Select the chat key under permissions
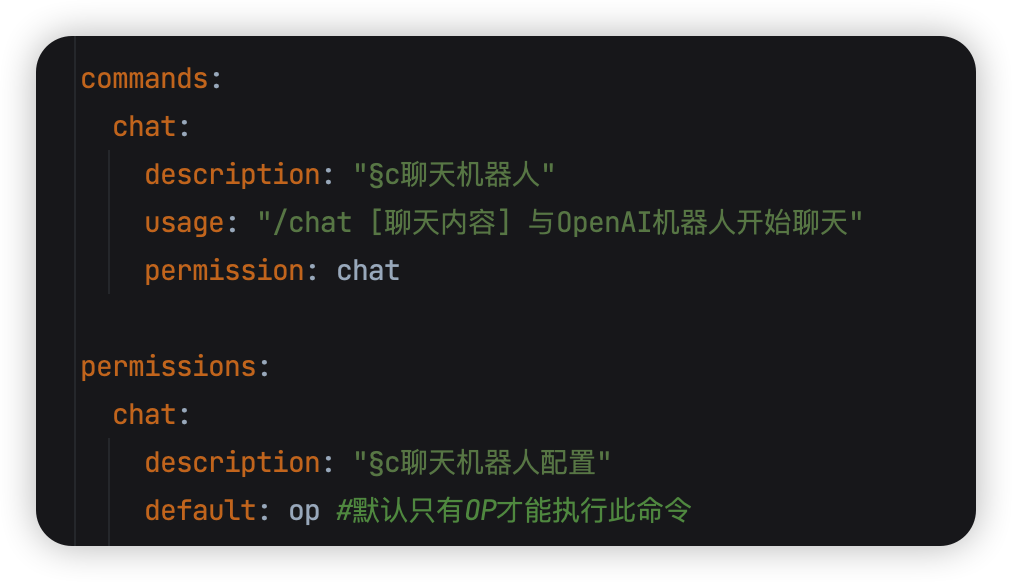The image size is (1012, 582). coord(145,415)
